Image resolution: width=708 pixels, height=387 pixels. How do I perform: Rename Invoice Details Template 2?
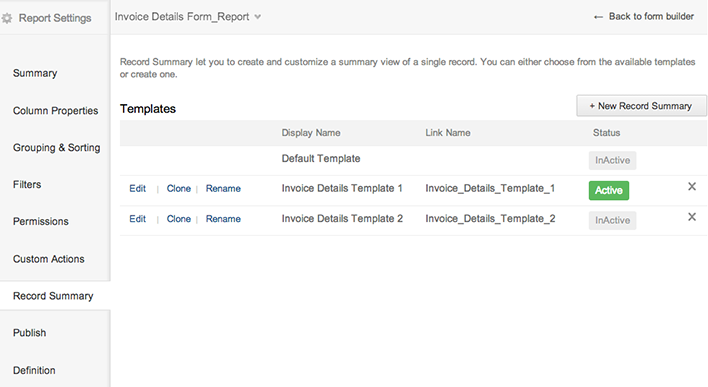pyautogui.click(x=223, y=219)
